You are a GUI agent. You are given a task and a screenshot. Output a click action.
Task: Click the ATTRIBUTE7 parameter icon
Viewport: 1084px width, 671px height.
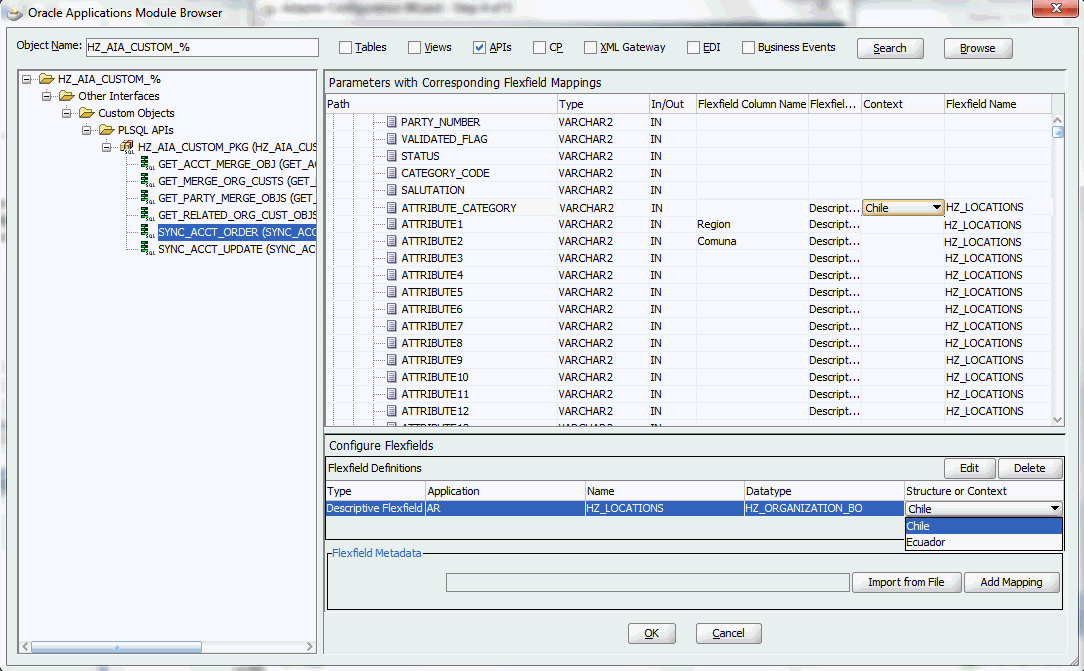pyautogui.click(x=392, y=325)
